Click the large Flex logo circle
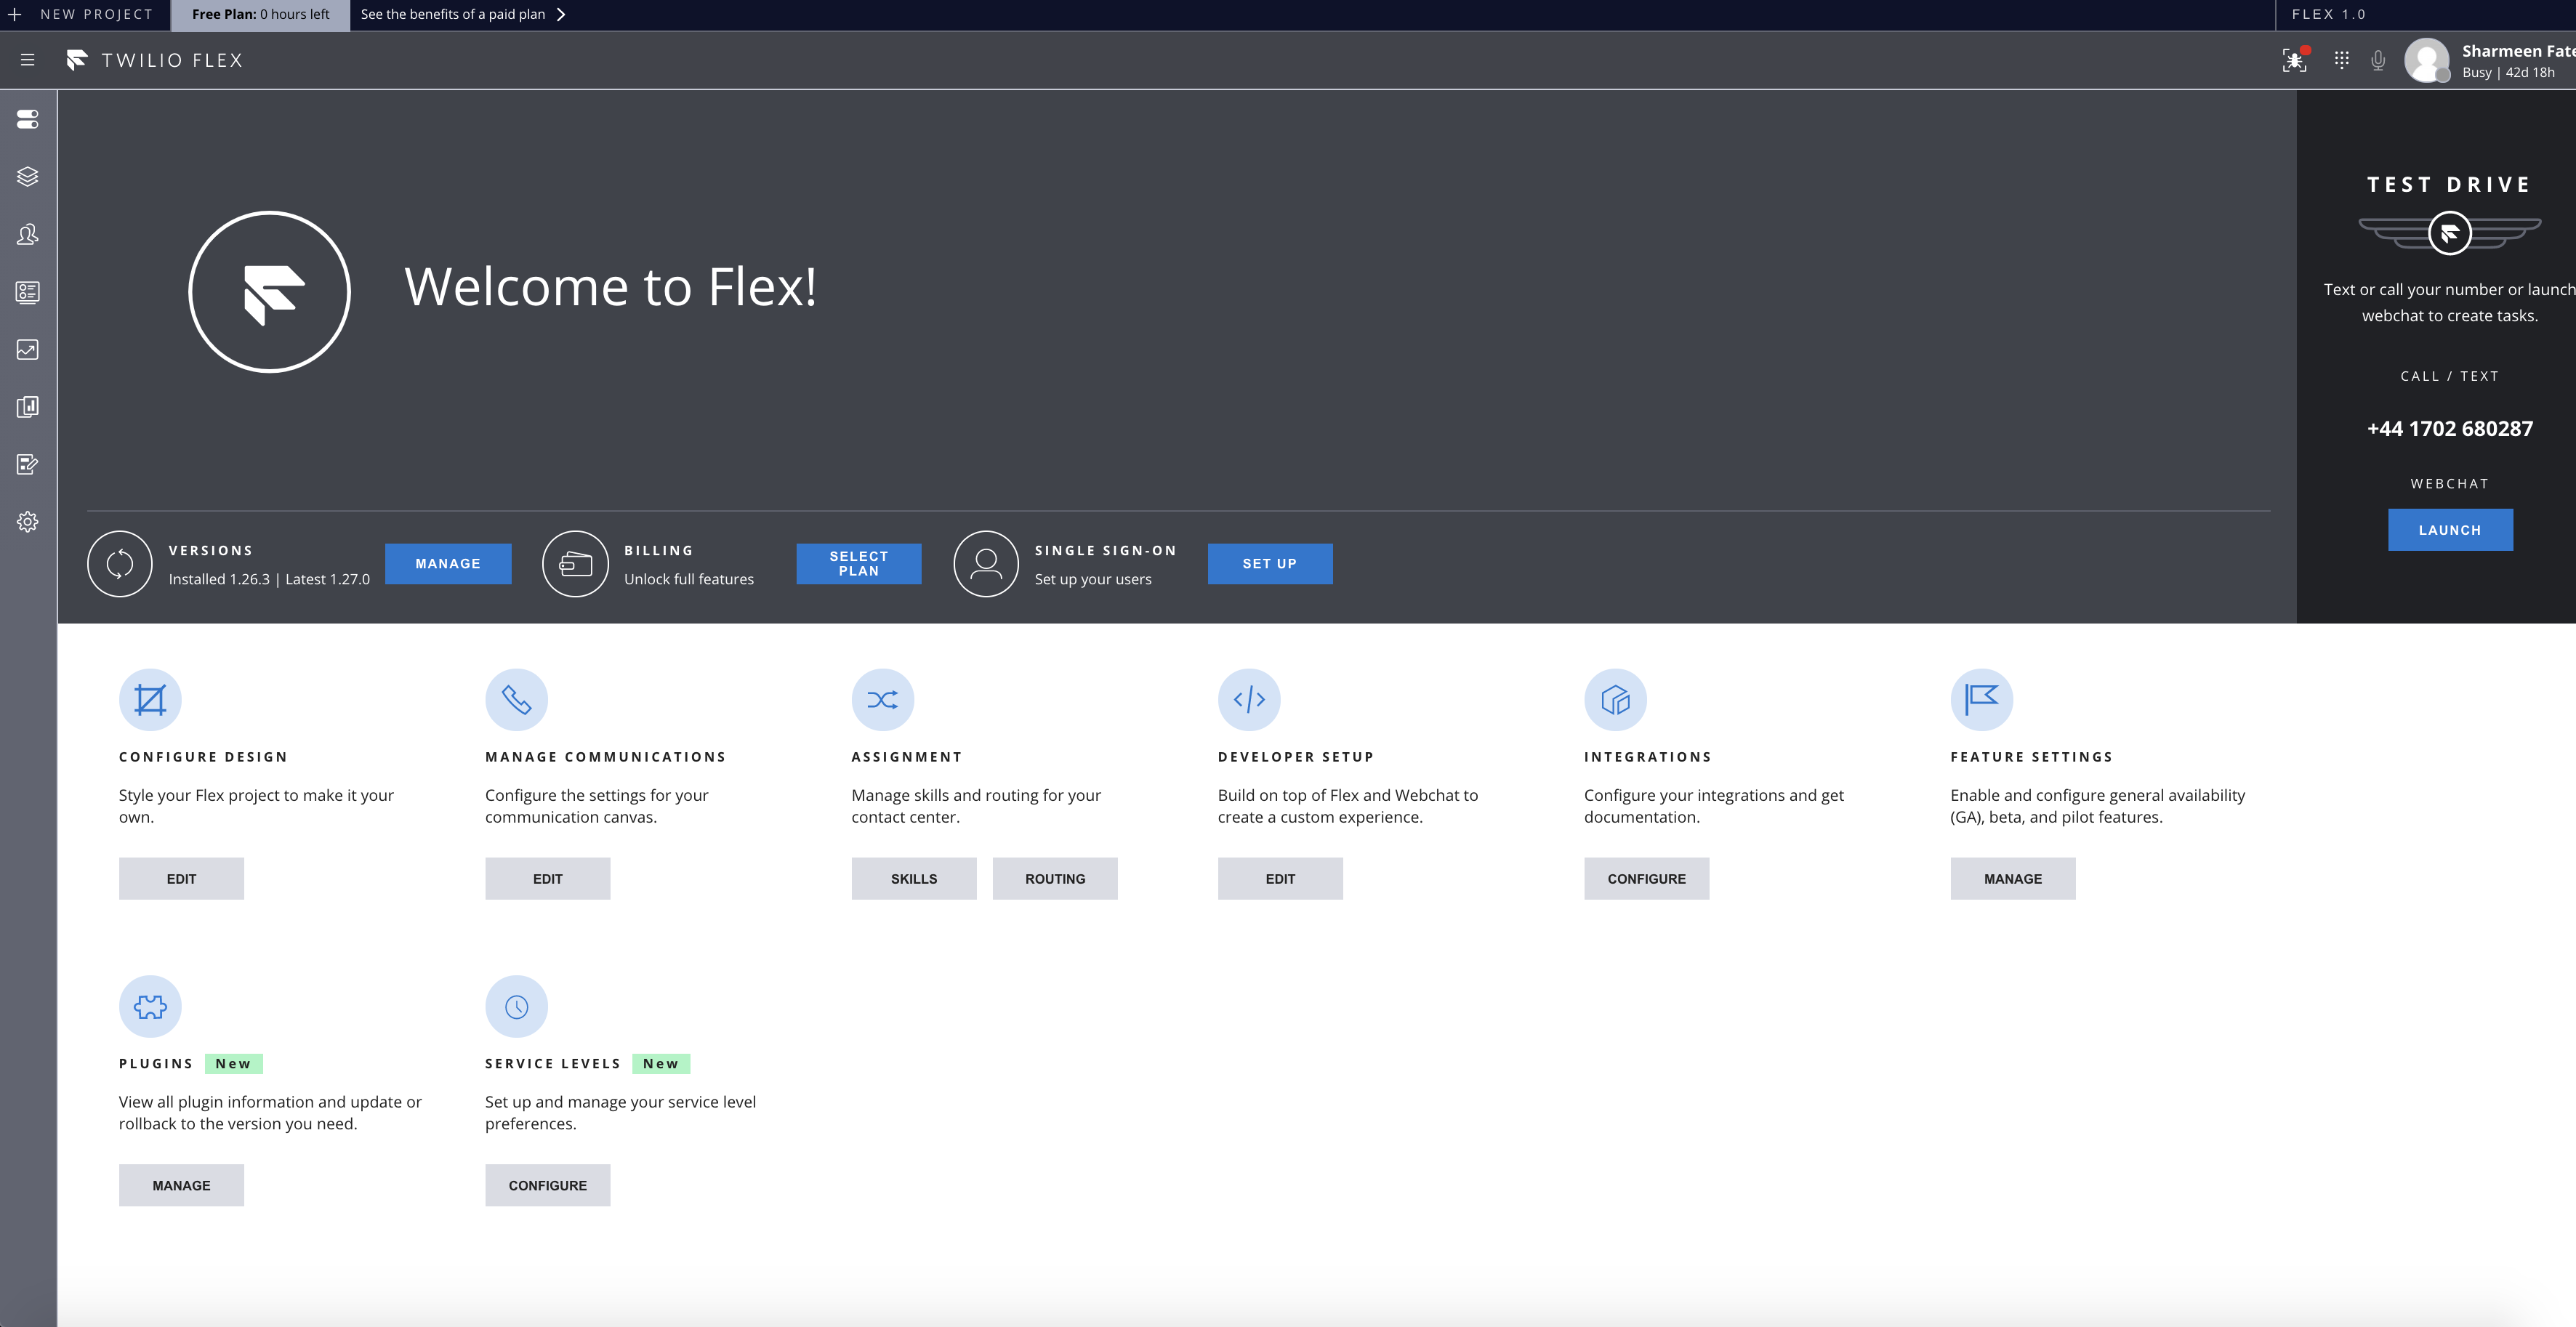The width and height of the screenshot is (2576, 1327). coord(270,292)
